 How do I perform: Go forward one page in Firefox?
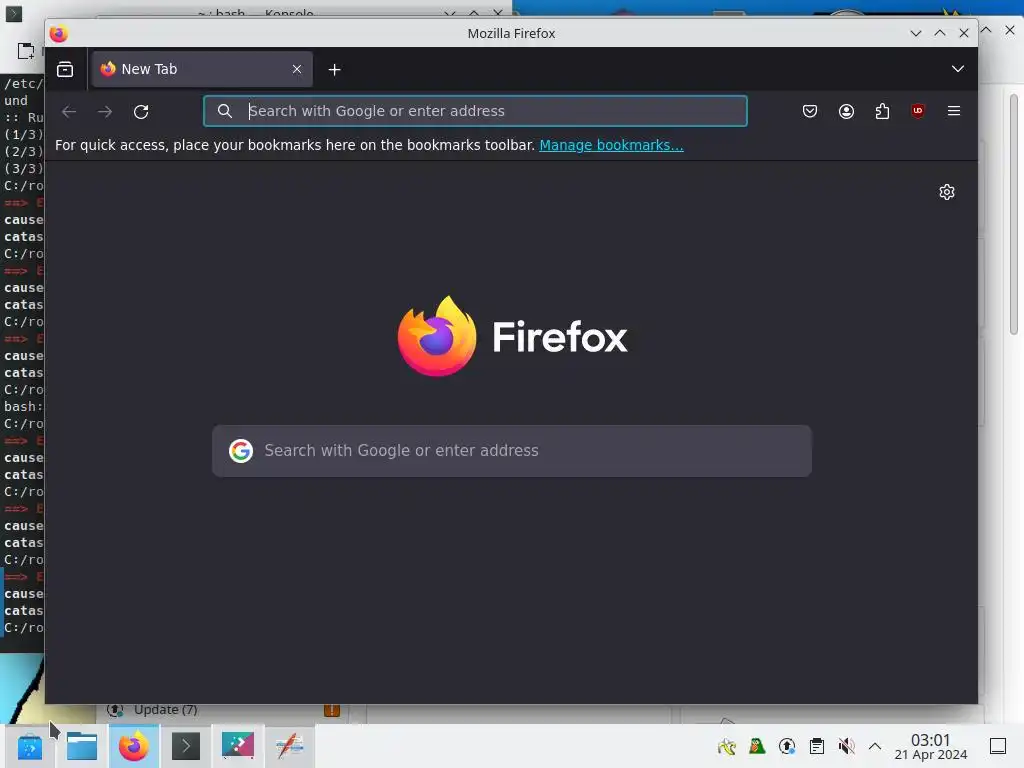(104, 112)
